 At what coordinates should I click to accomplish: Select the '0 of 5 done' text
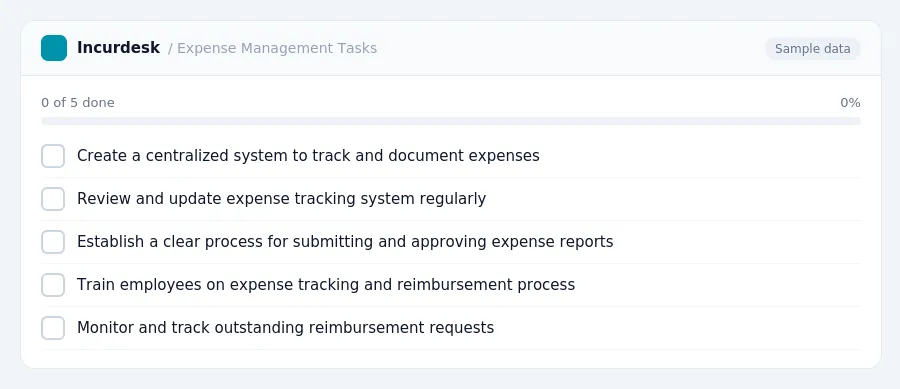click(78, 103)
